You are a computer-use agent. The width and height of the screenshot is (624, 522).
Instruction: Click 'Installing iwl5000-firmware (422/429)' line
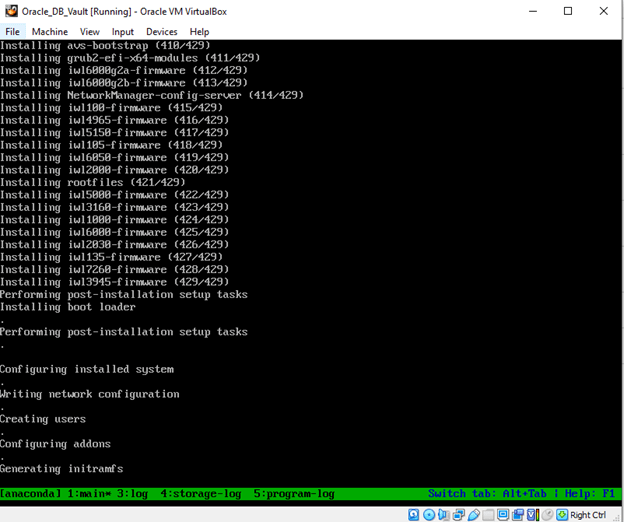tap(115, 195)
